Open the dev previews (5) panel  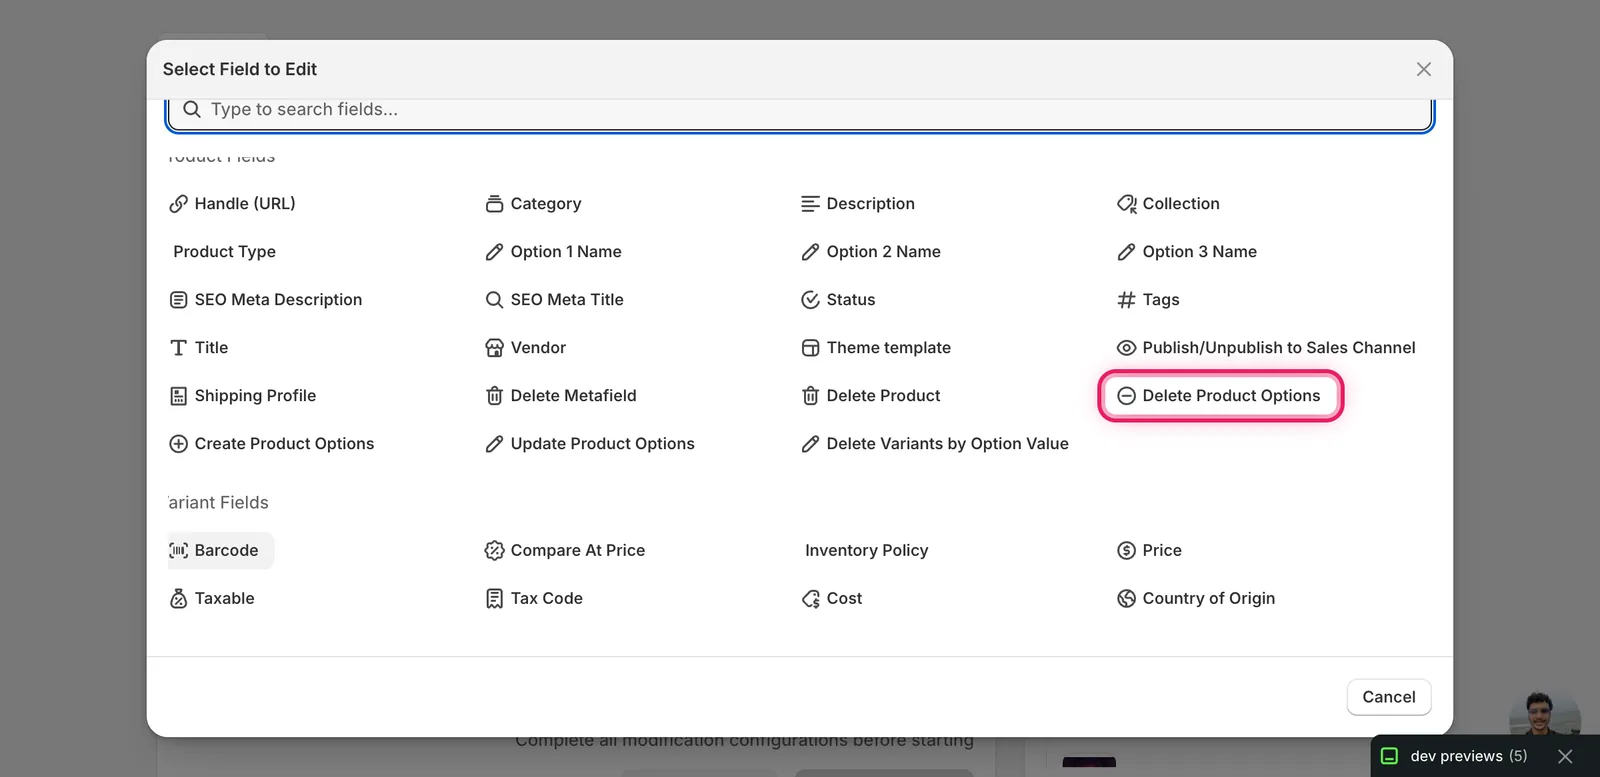[x=1454, y=756]
